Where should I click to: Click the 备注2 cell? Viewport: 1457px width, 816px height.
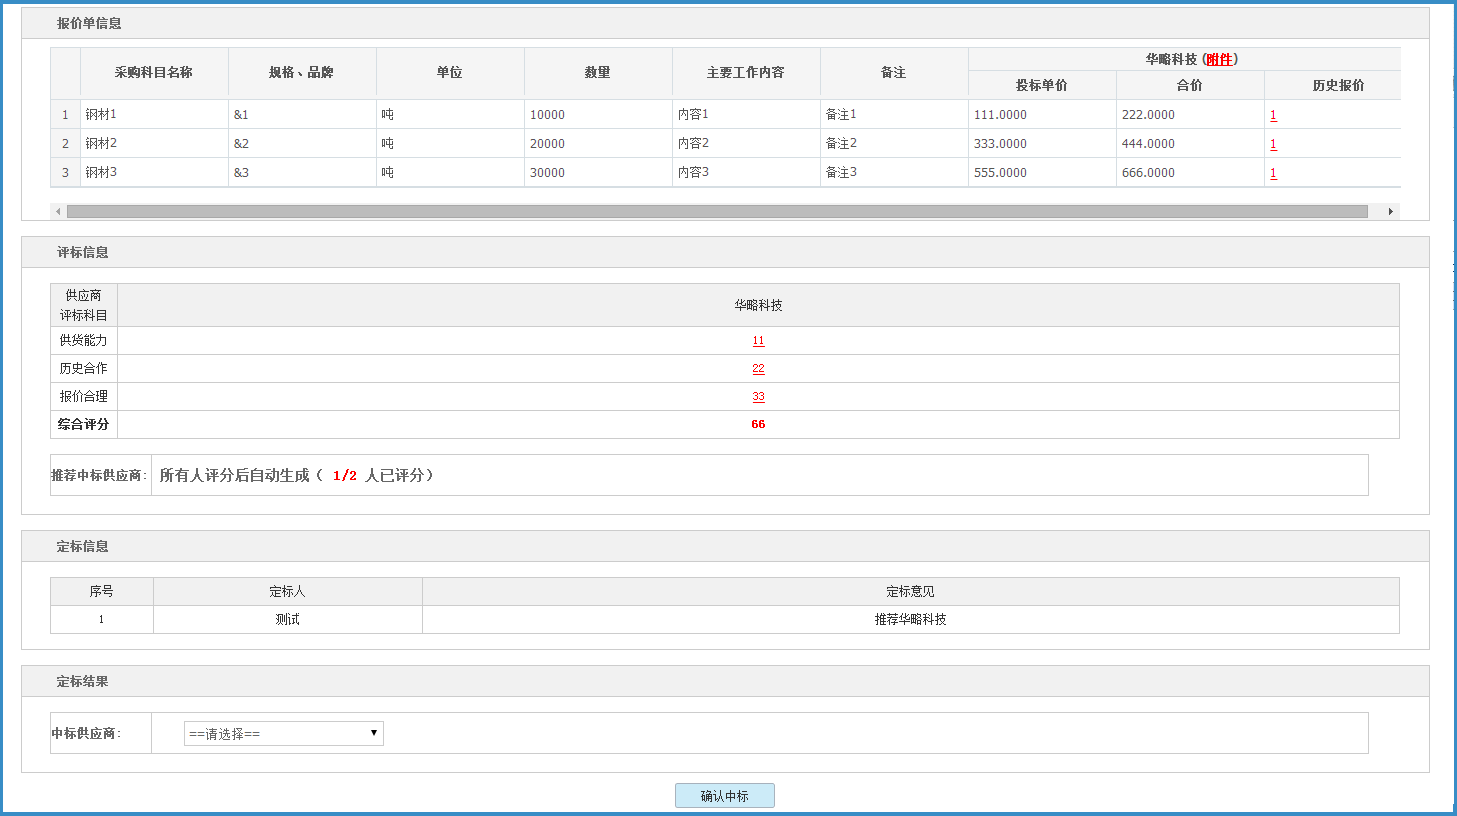pyautogui.click(x=894, y=143)
